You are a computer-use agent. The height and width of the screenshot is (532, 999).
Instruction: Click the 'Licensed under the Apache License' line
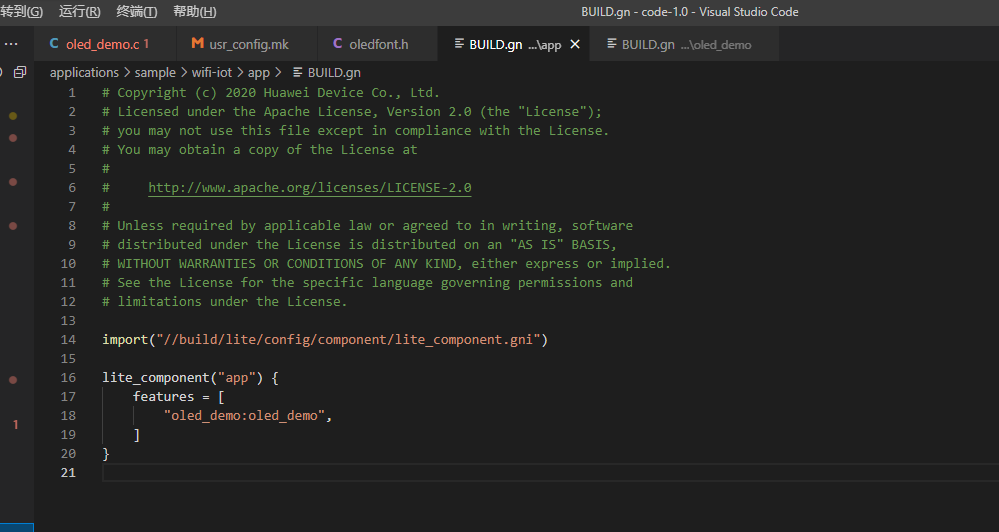point(352,111)
